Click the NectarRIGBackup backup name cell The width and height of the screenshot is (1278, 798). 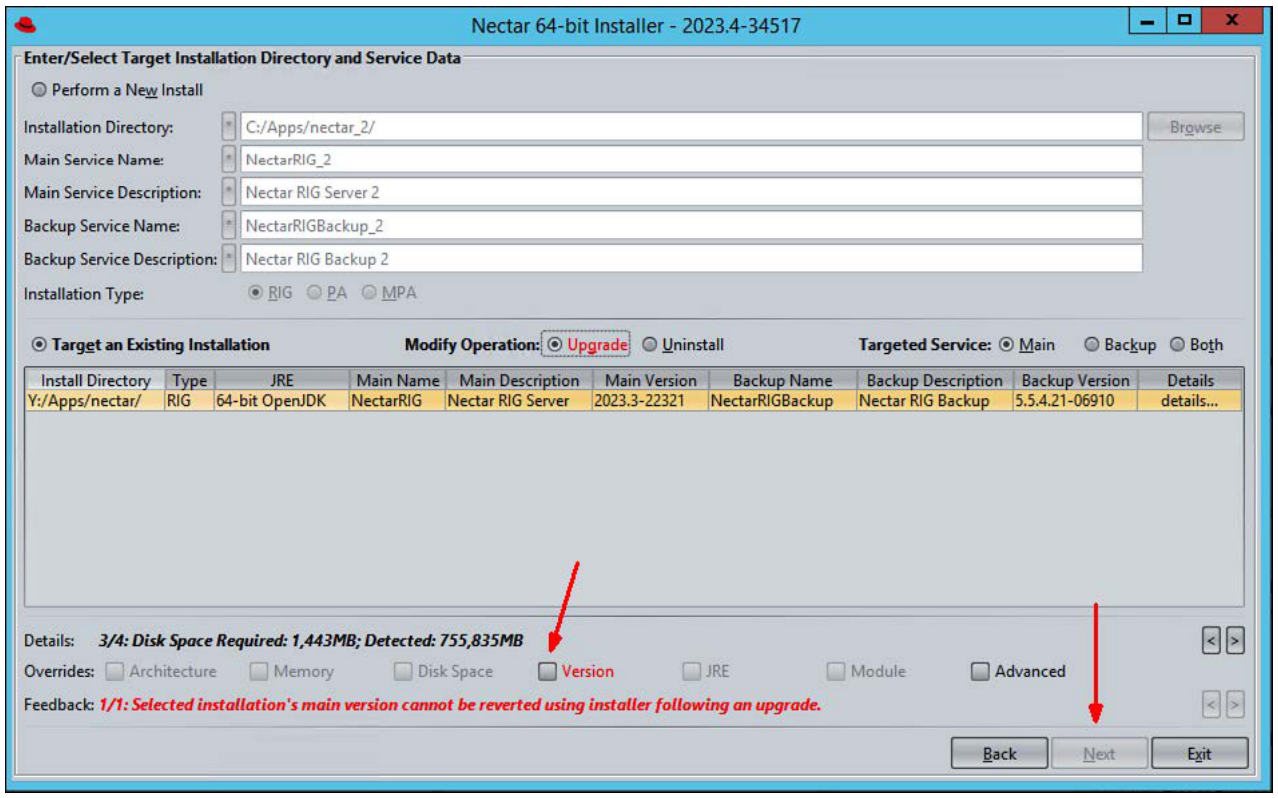(x=783, y=401)
